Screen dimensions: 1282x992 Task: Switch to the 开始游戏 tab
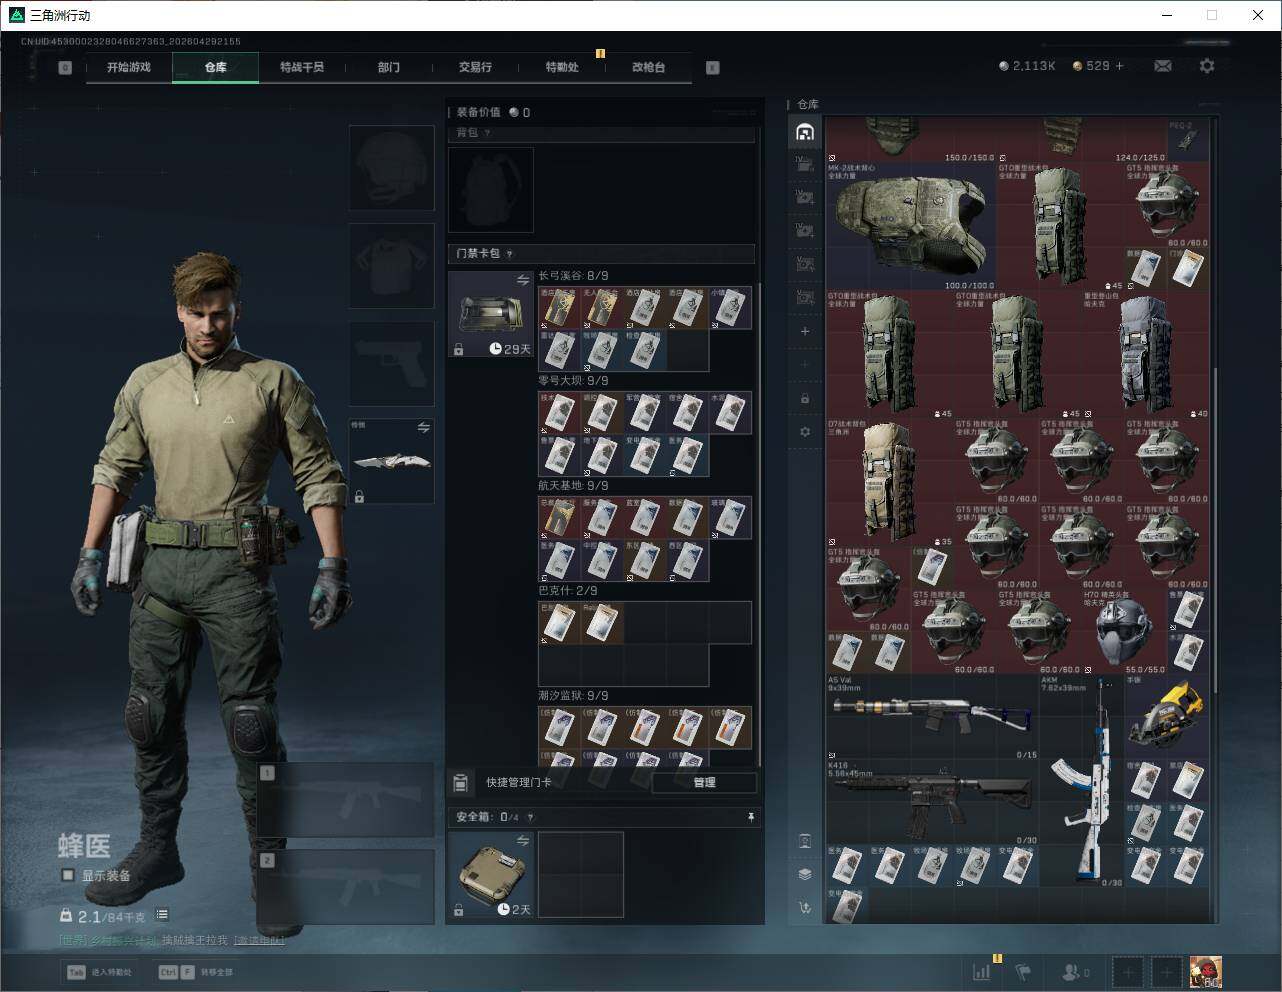tap(129, 68)
